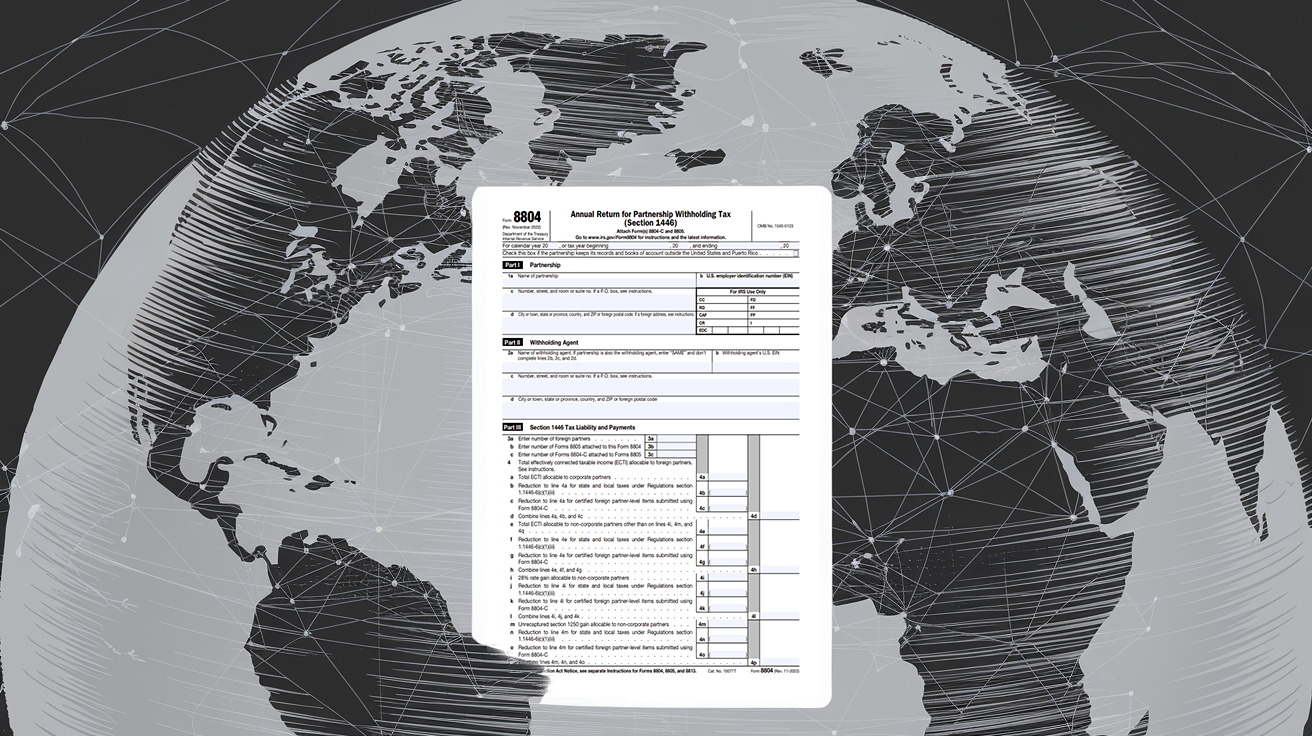Click the Part III black section marker
Screen dimensions: 1312x736
pos(513,427)
